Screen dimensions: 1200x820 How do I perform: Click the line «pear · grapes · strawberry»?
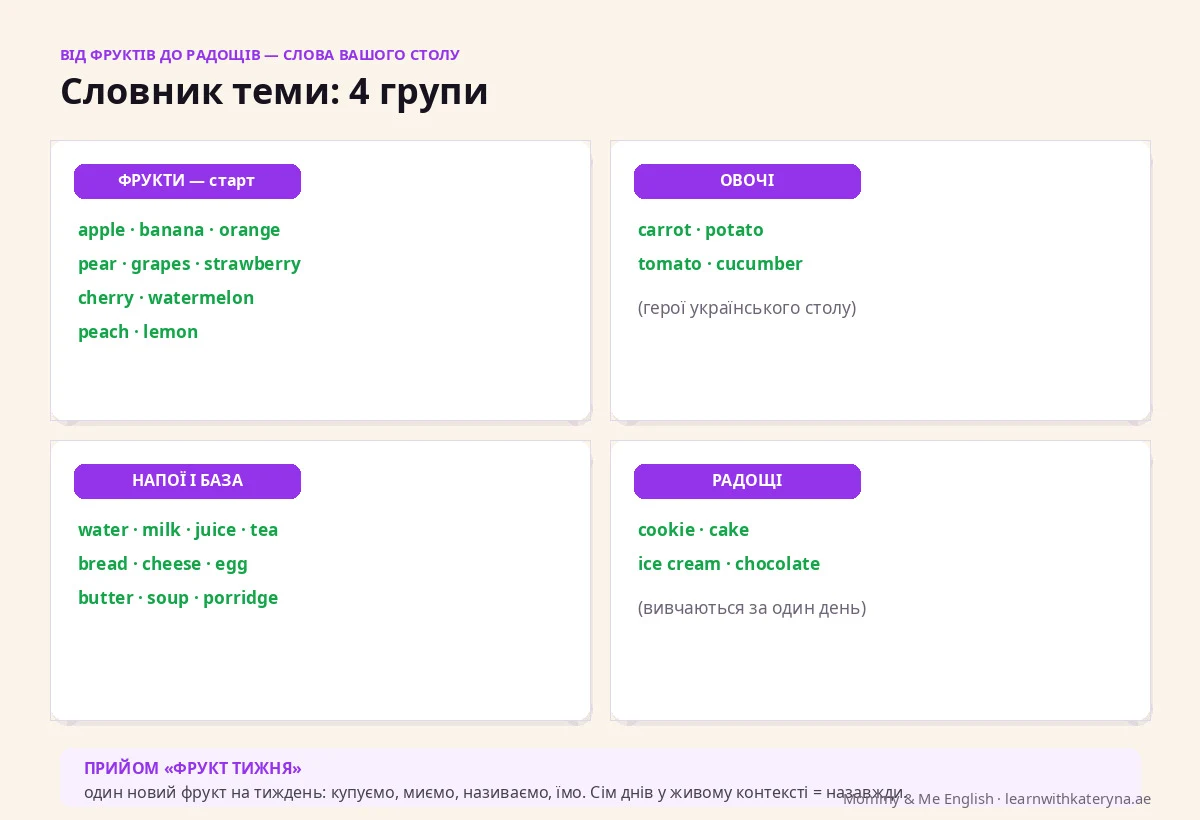point(189,264)
